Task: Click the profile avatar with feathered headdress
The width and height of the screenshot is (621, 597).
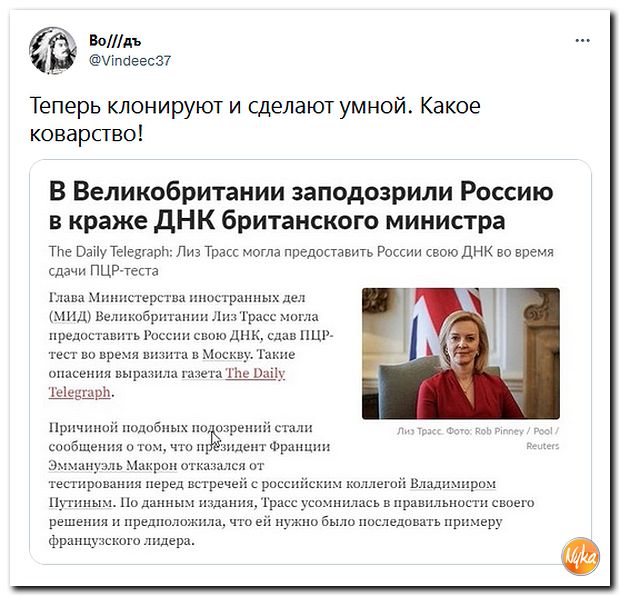Action: pyautogui.click(x=53, y=51)
